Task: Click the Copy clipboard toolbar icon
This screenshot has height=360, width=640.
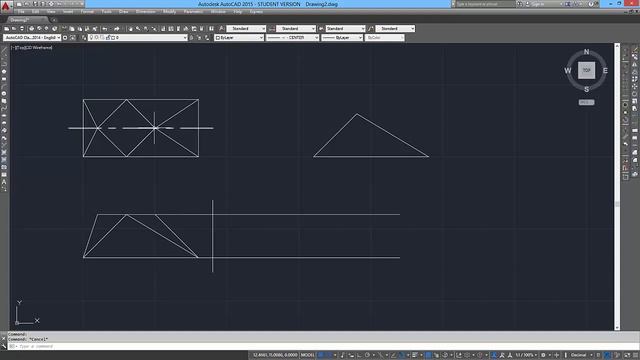Action: [71, 29]
